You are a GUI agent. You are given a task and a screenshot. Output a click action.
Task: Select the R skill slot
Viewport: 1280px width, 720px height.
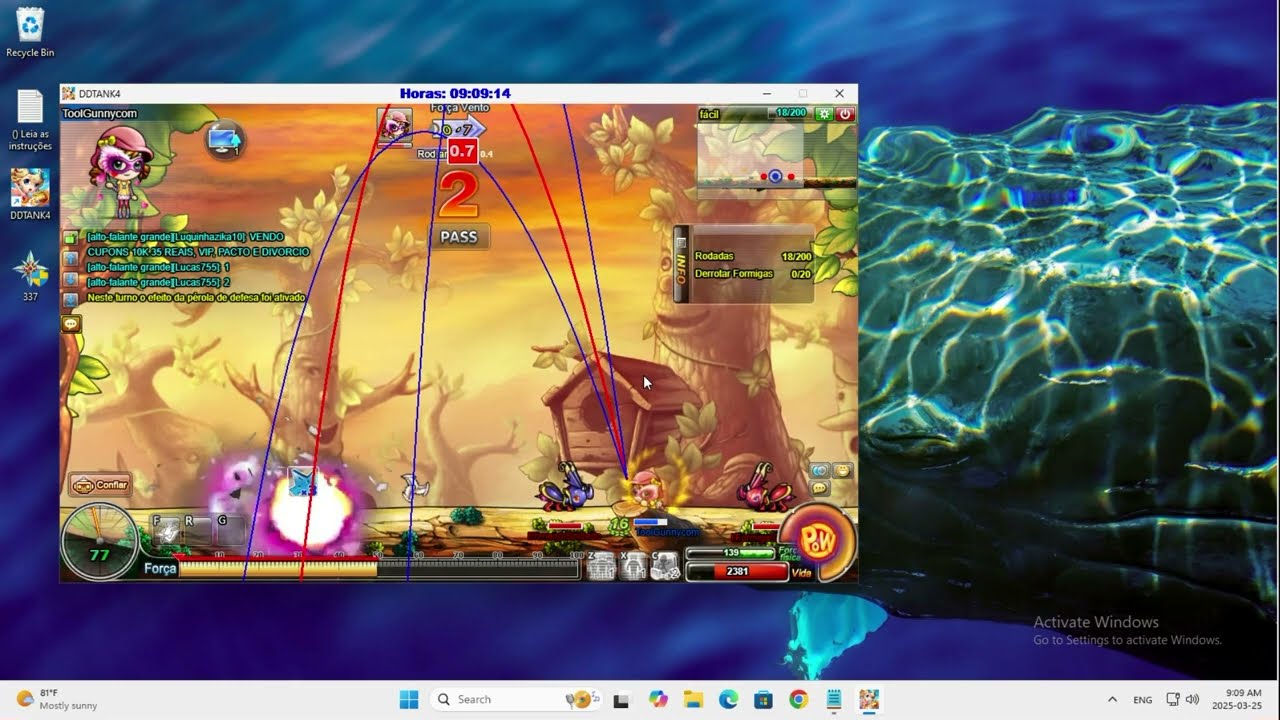point(199,530)
